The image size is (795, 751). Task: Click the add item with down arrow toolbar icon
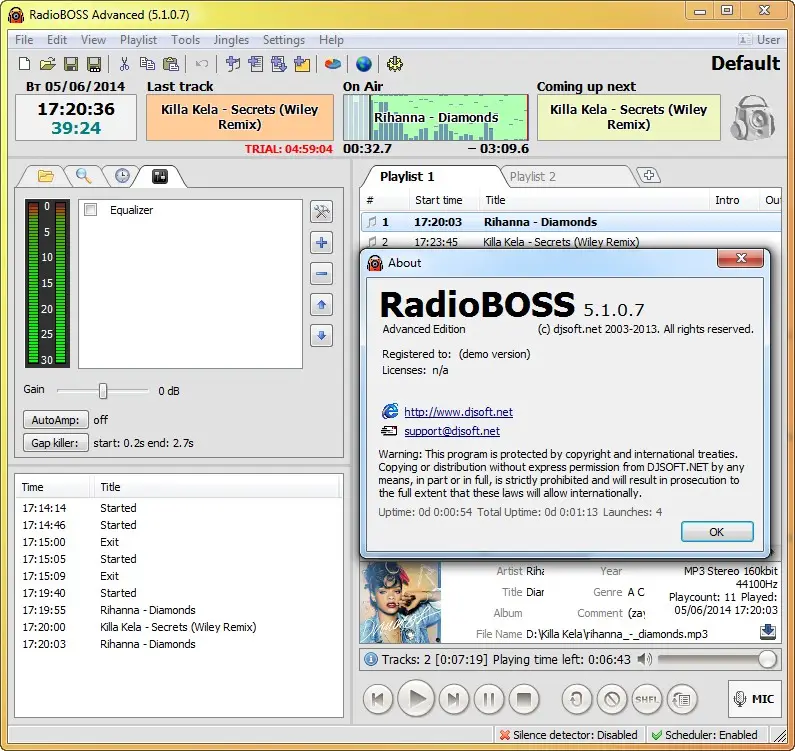(x=278, y=64)
